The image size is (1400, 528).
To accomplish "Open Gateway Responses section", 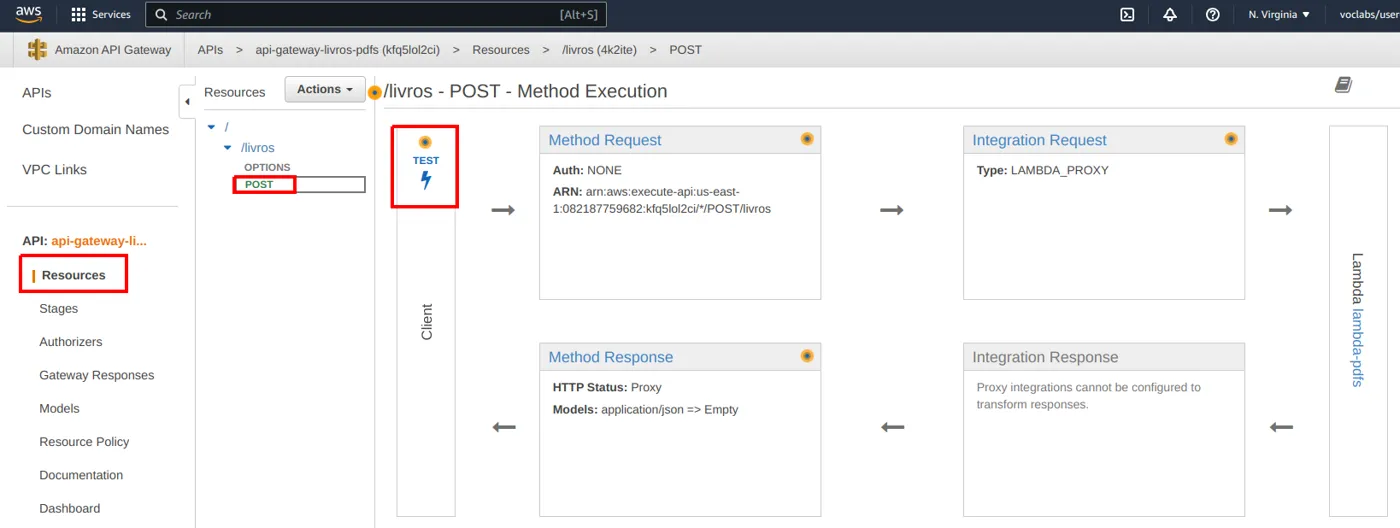I will click(97, 376).
